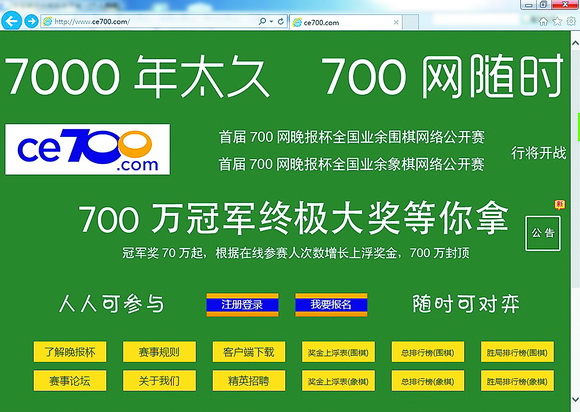This screenshot has height=412, width=580.
Task: Click the scrollbar down arrow
Action: pos(576,400)
